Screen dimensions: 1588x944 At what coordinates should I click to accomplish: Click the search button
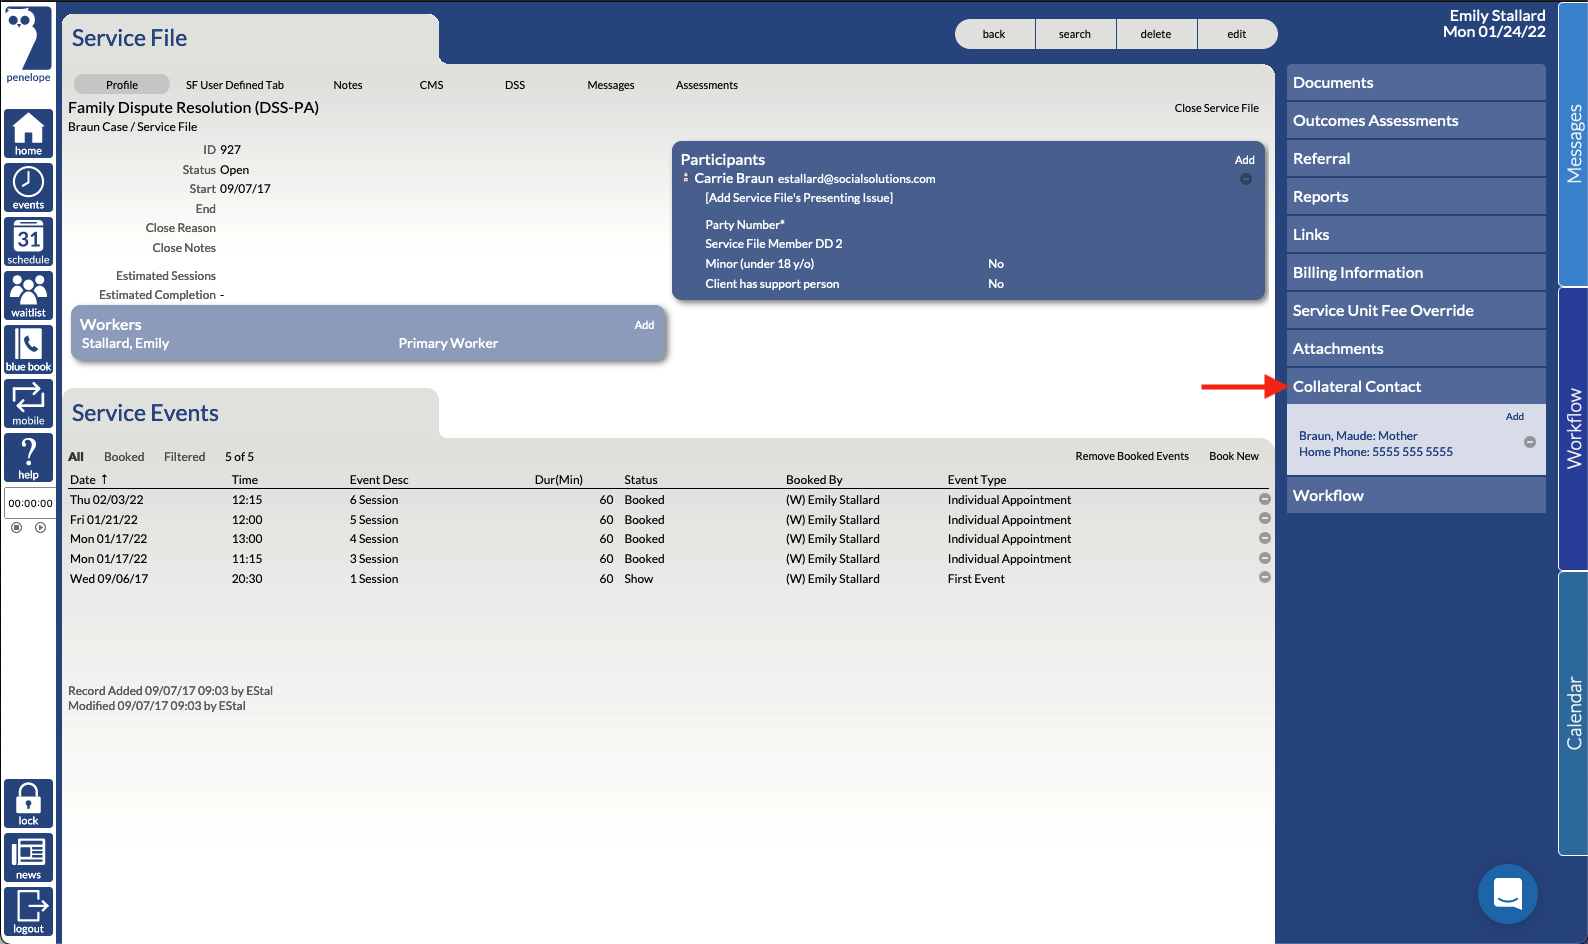pyautogui.click(x=1075, y=34)
